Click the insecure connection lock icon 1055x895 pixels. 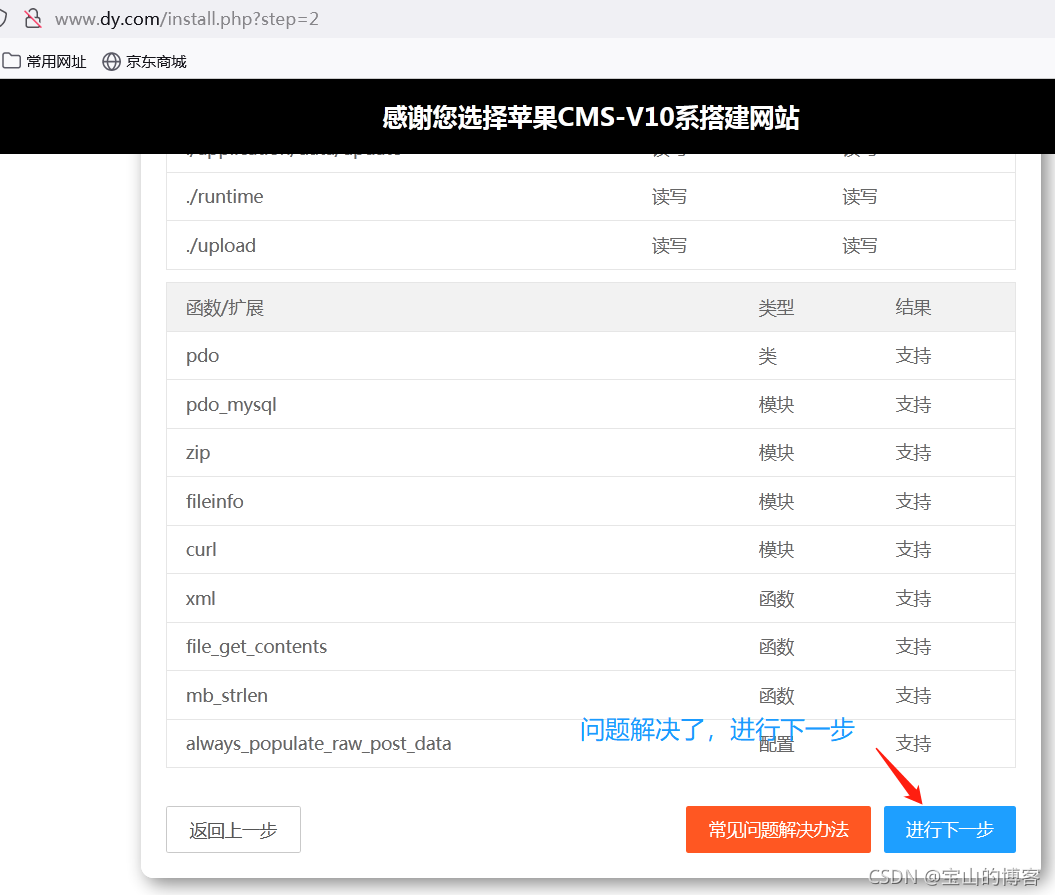33,18
